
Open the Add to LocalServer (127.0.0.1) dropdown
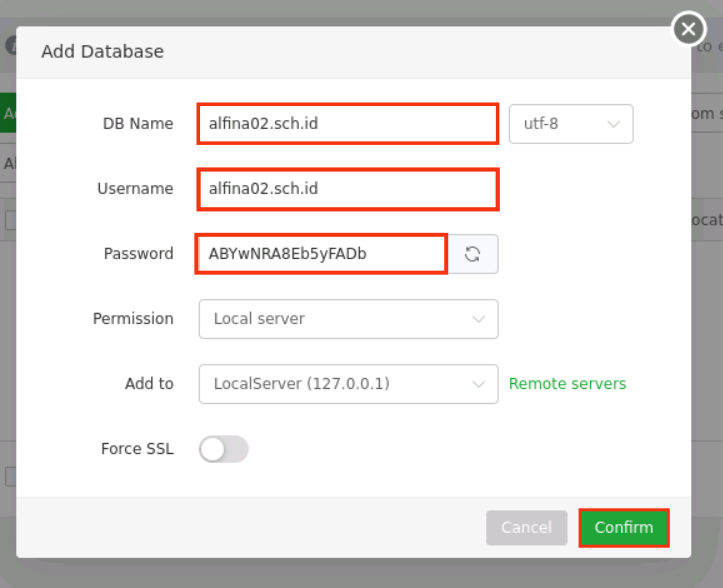tap(348, 384)
